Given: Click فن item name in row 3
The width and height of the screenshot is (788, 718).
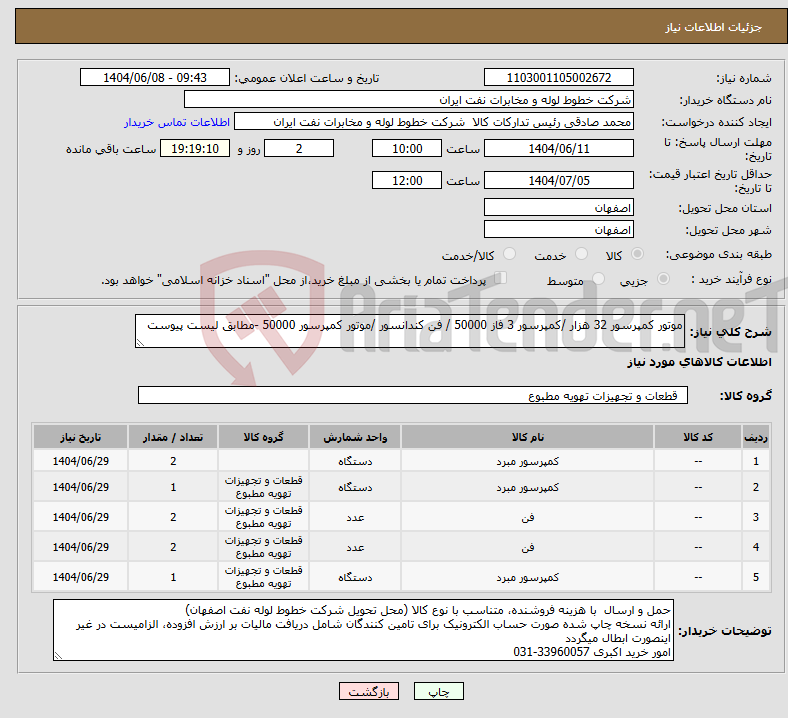Looking at the screenshot, I should [528, 518].
